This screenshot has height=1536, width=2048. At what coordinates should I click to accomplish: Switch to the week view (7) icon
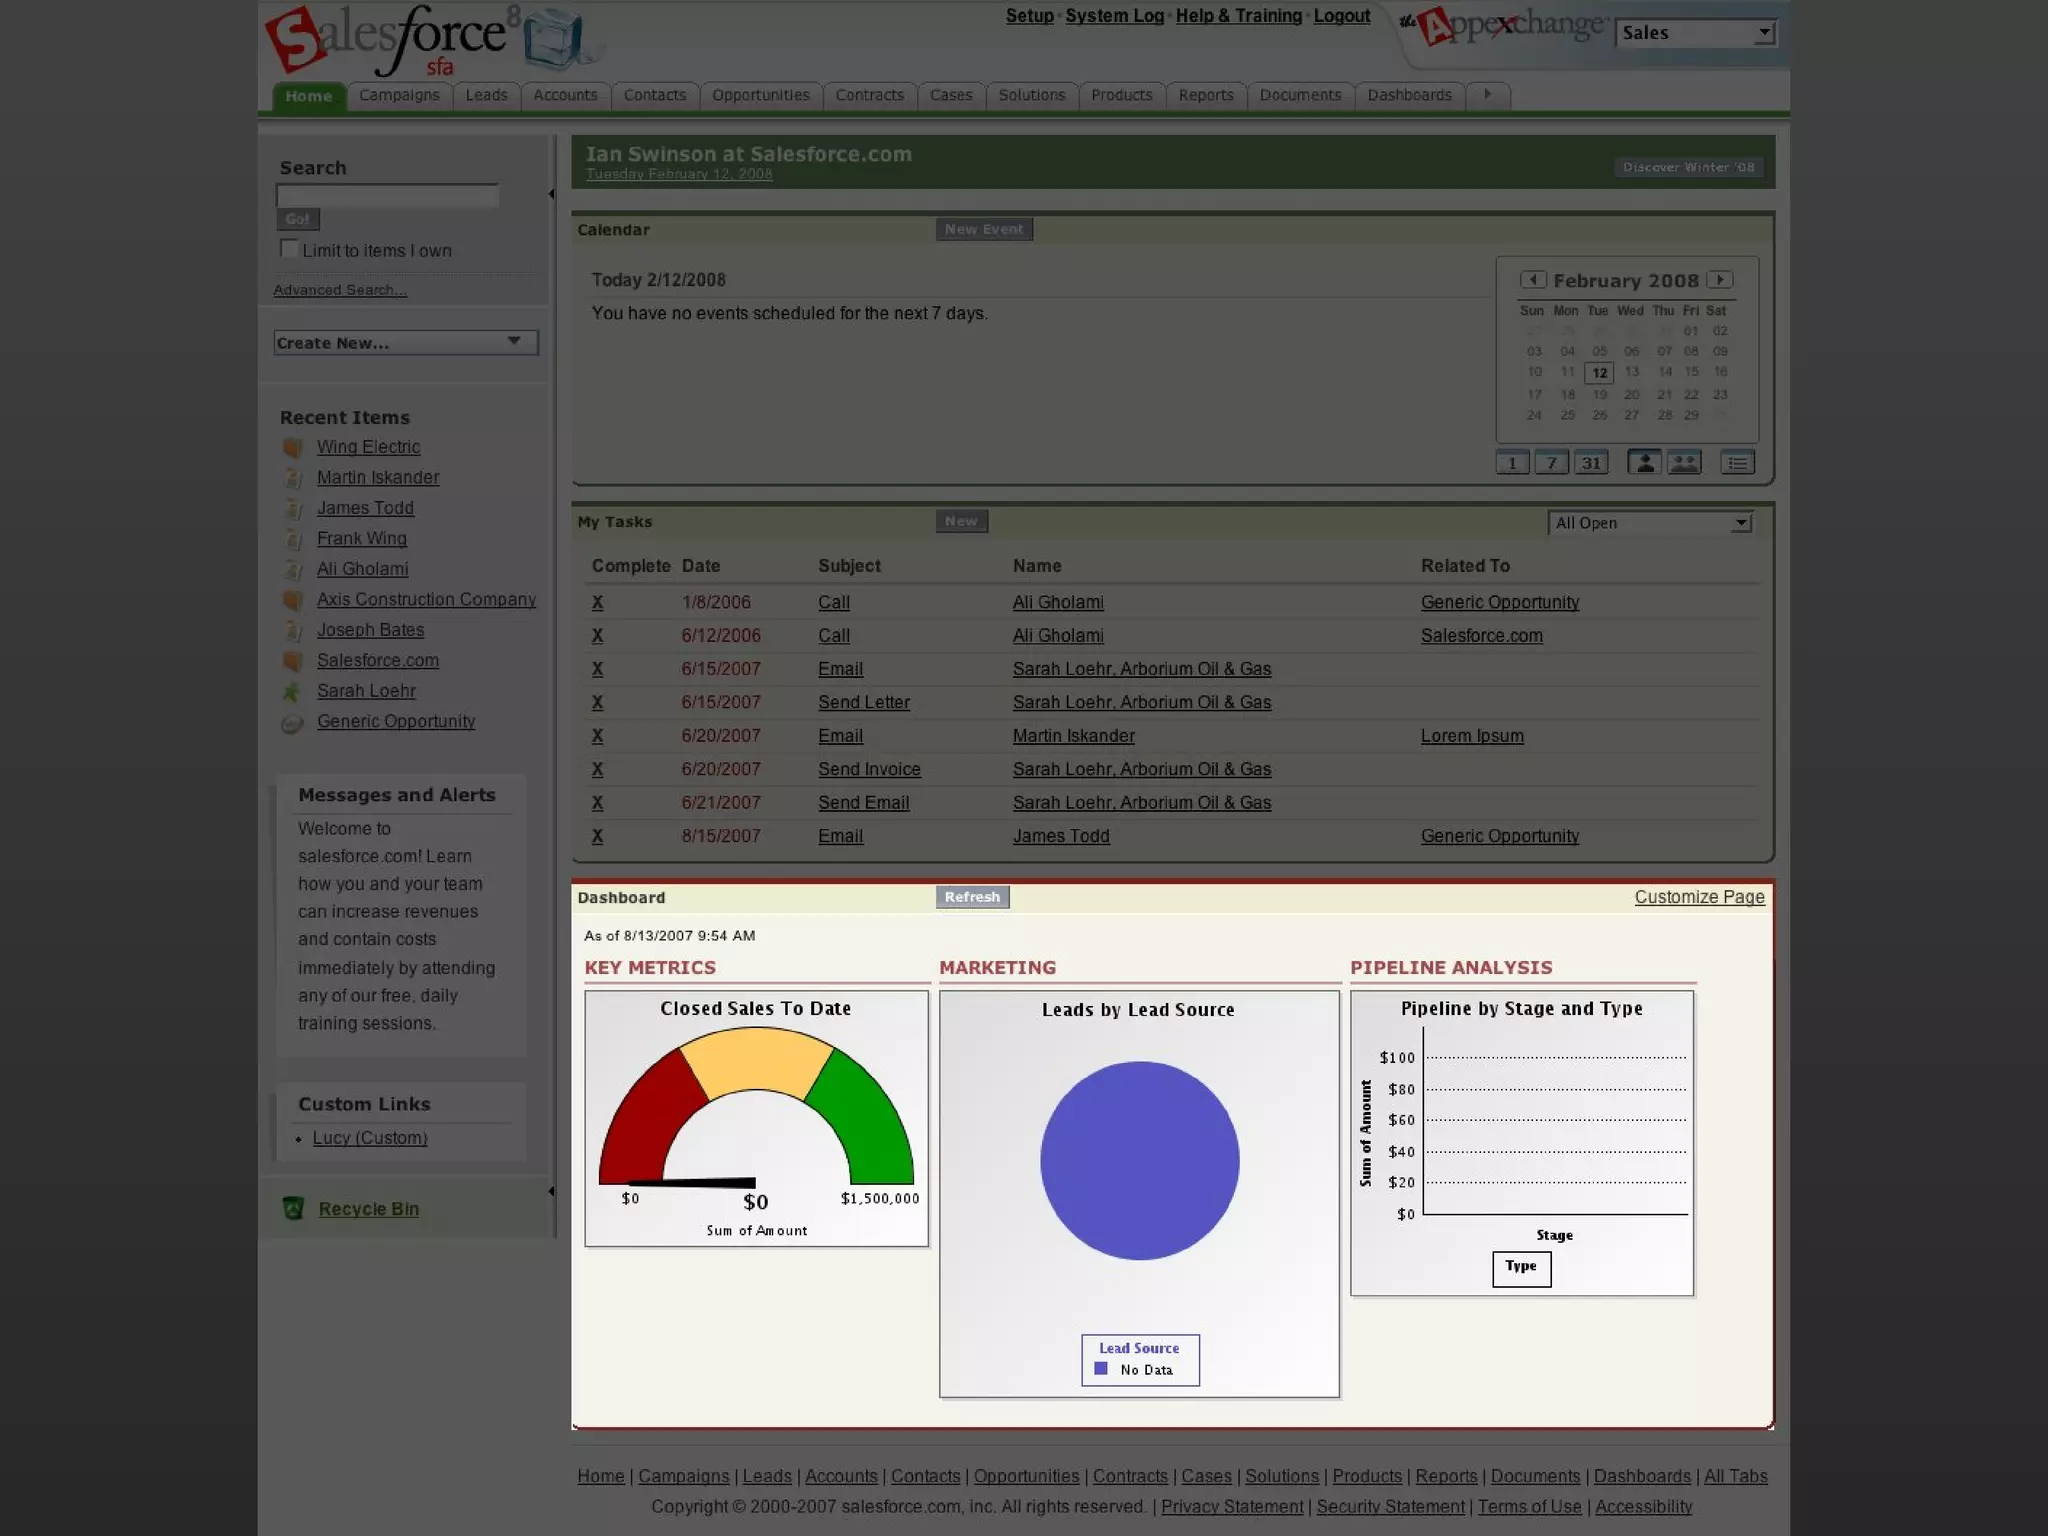(x=1551, y=463)
